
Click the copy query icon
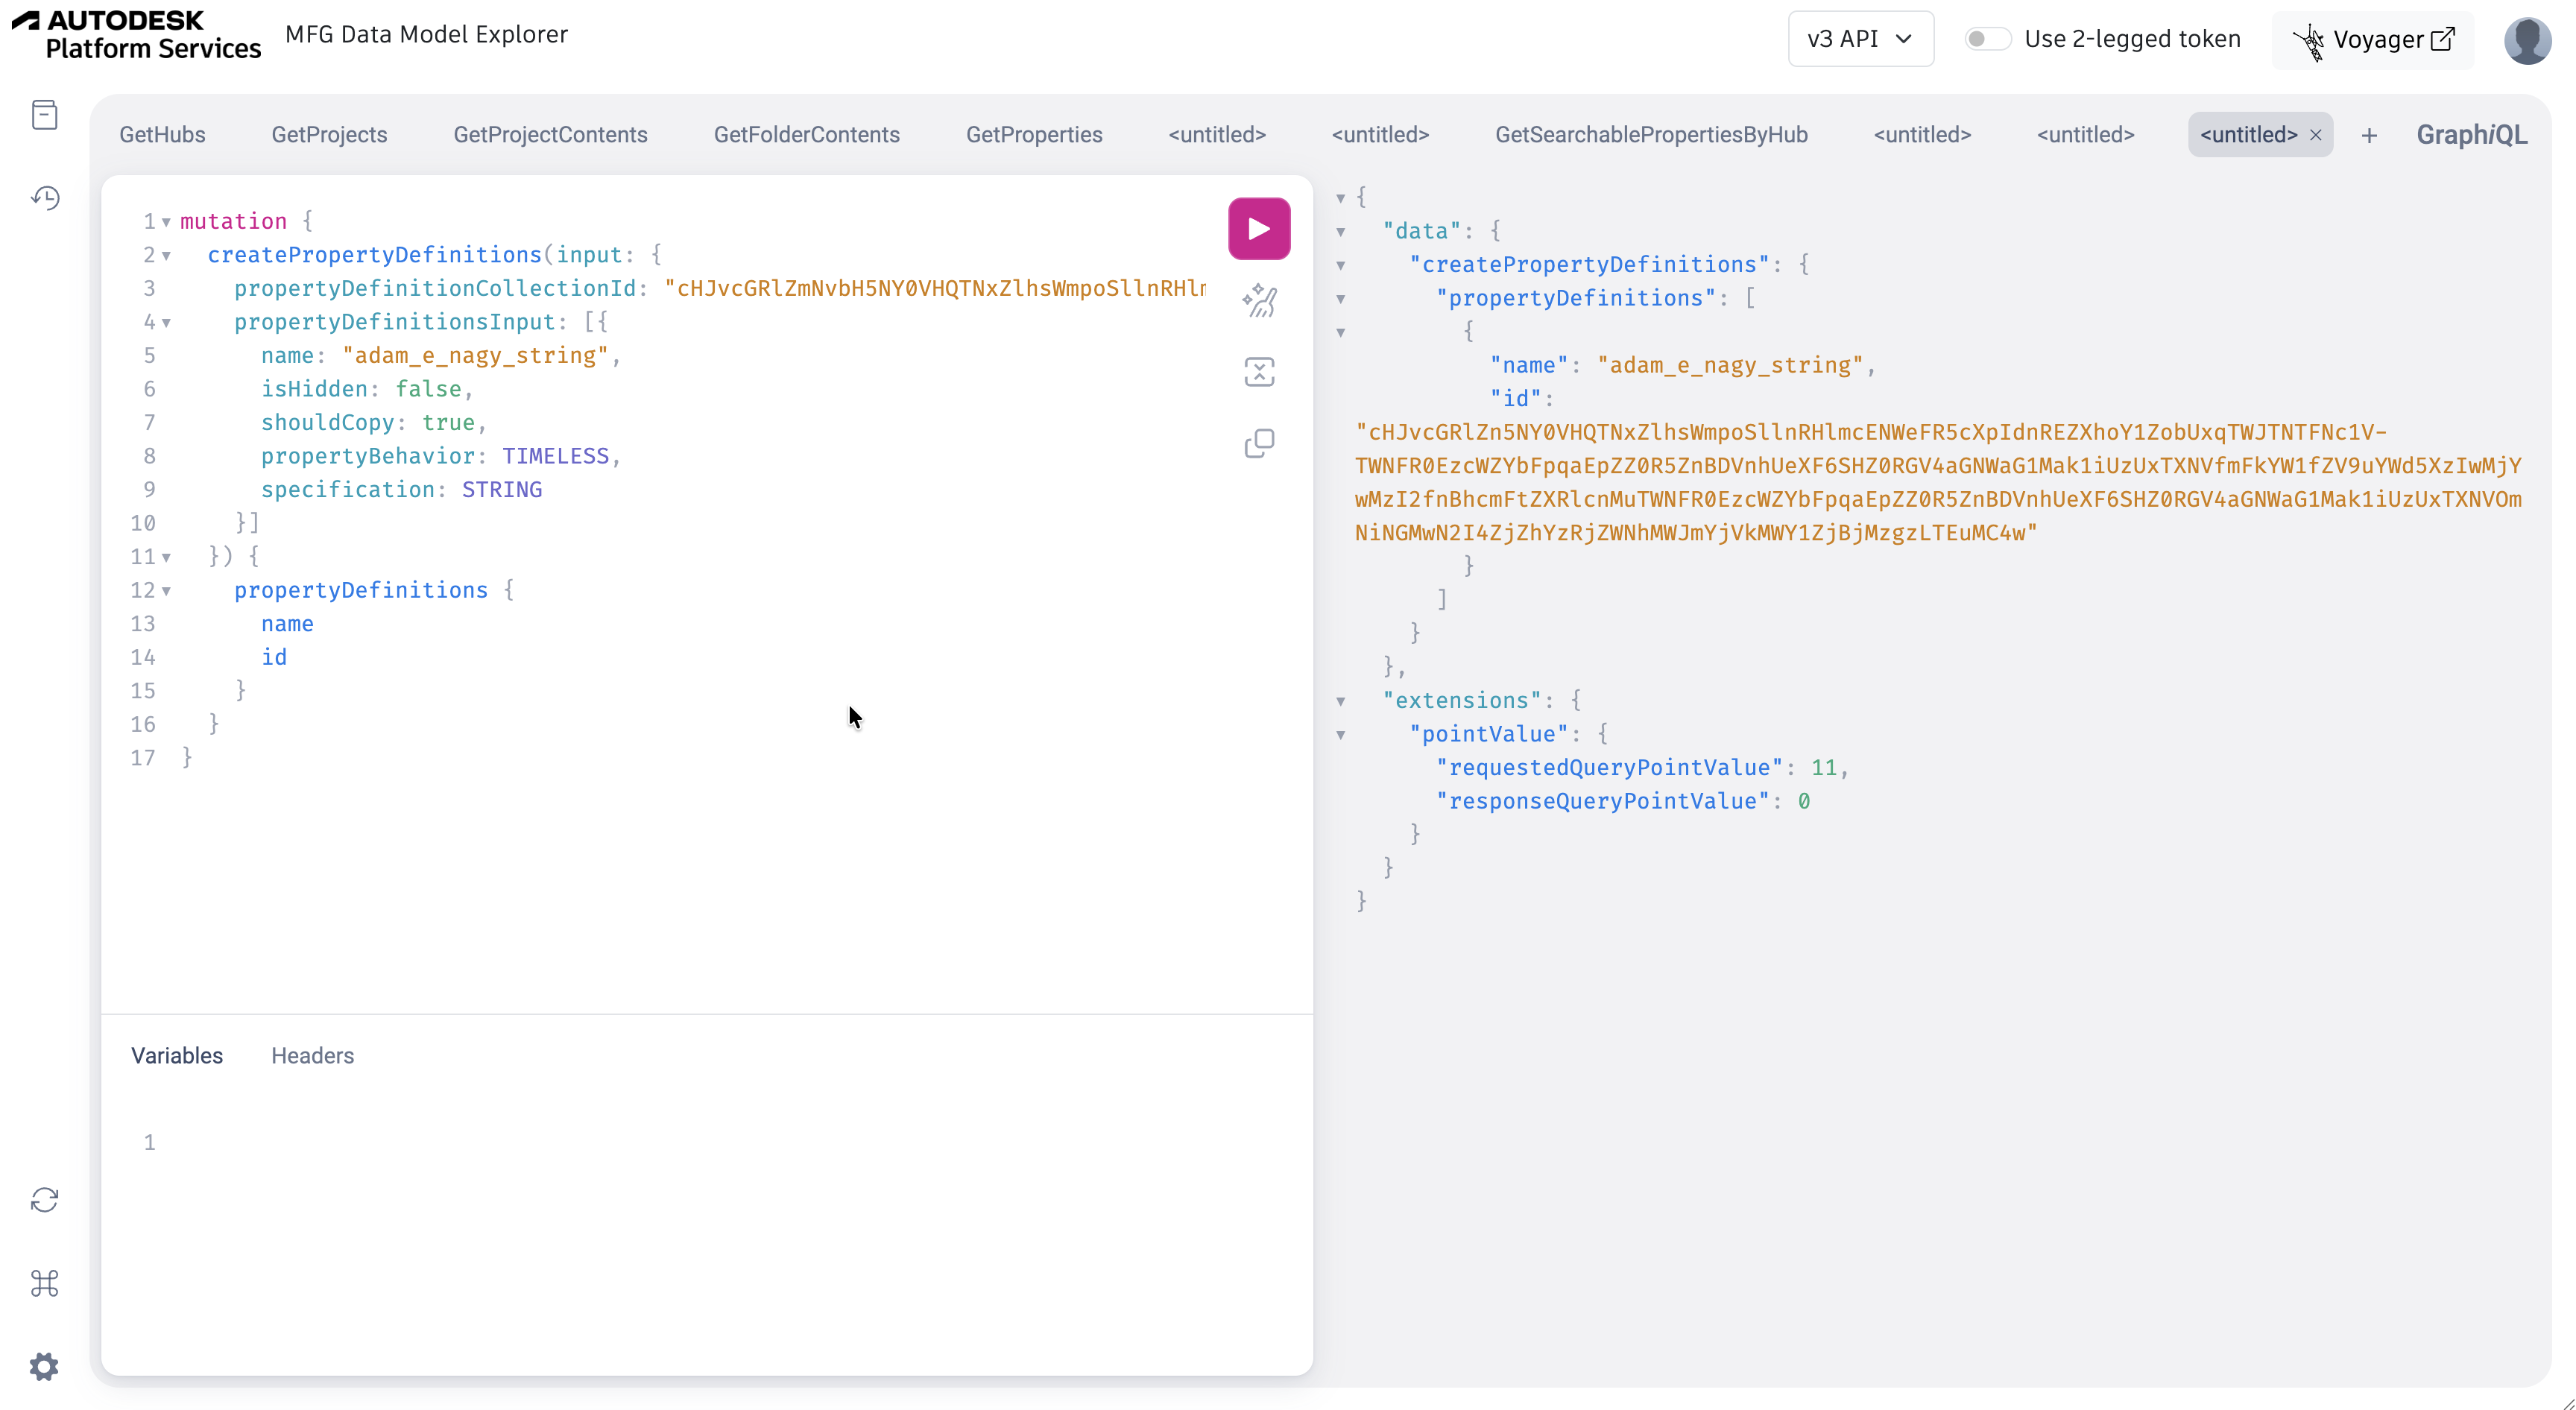coord(1259,443)
